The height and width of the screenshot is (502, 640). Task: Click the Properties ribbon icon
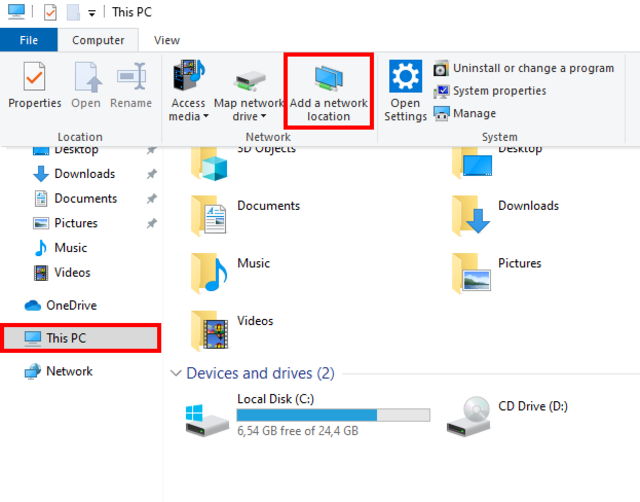[x=34, y=77]
